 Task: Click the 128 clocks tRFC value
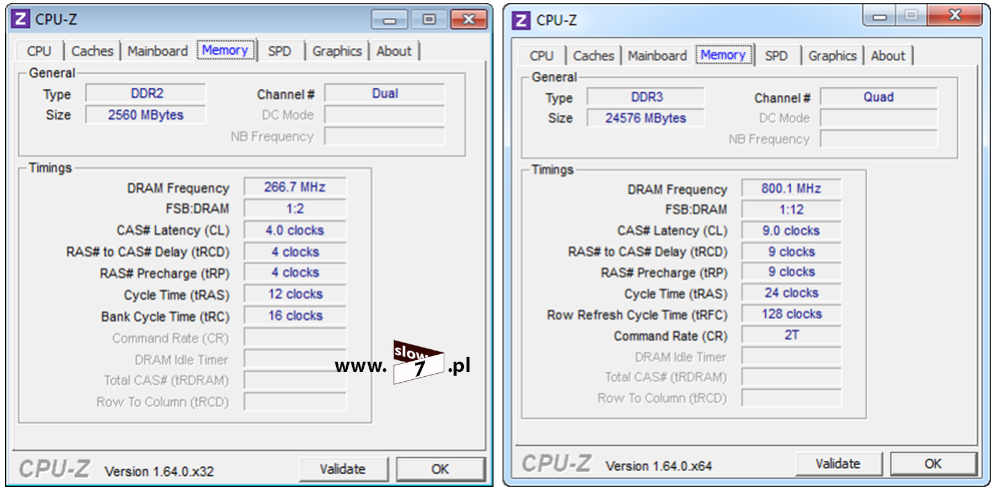pos(791,314)
